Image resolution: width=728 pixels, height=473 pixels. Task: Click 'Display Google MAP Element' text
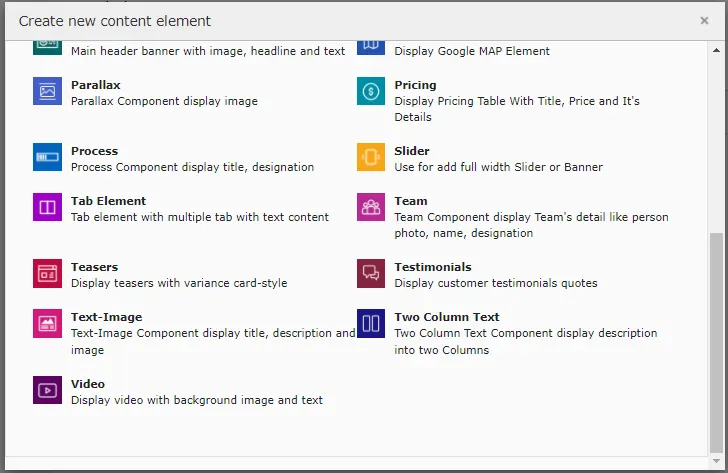coord(472,51)
